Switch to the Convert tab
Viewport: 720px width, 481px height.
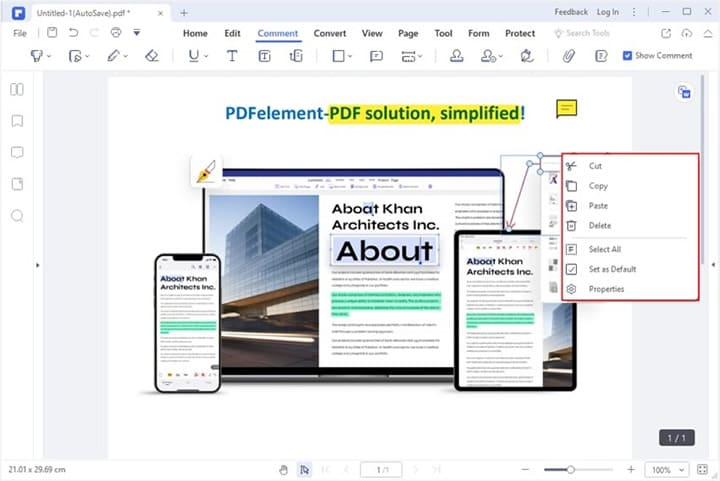click(330, 33)
